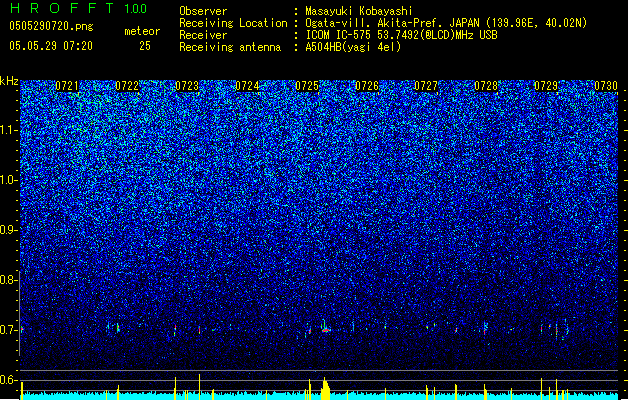Click the 0727 time marker

pos(426,86)
